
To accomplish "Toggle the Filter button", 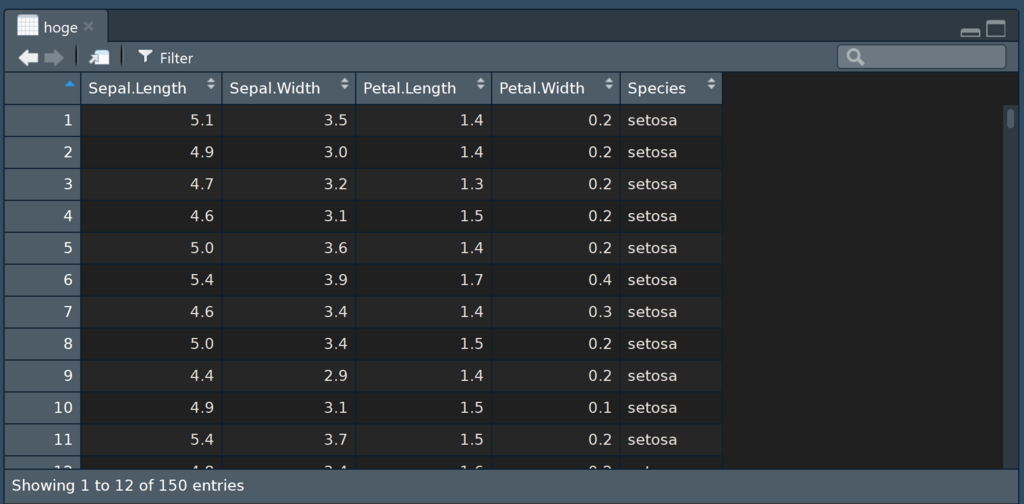I will [x=166, y=58].
